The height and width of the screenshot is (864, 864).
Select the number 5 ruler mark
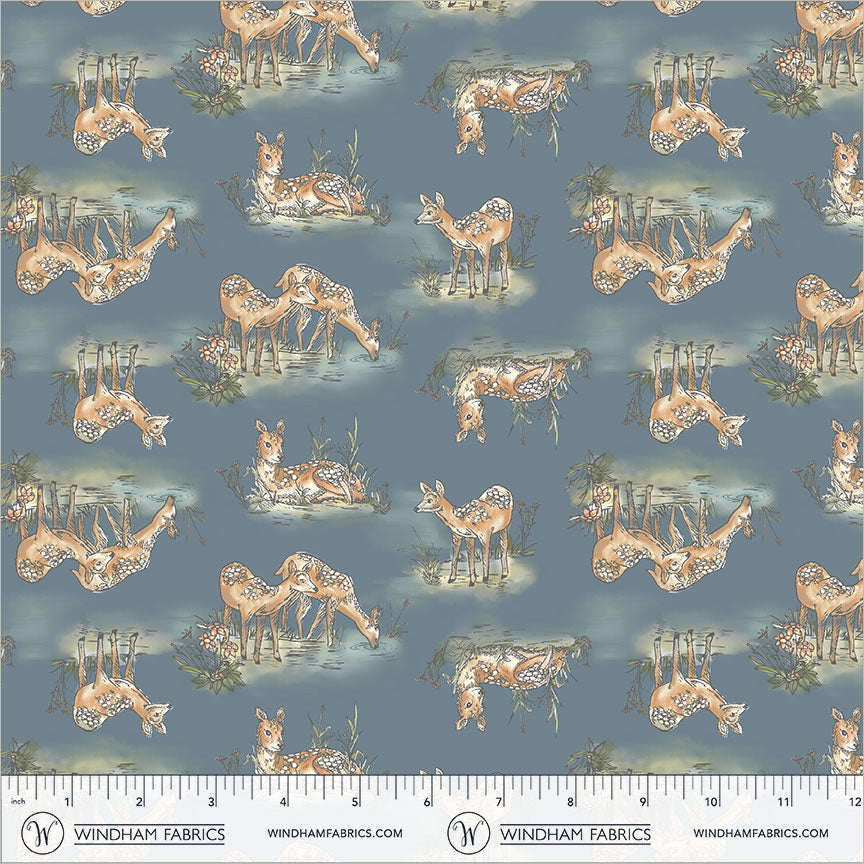pos(355,802)
